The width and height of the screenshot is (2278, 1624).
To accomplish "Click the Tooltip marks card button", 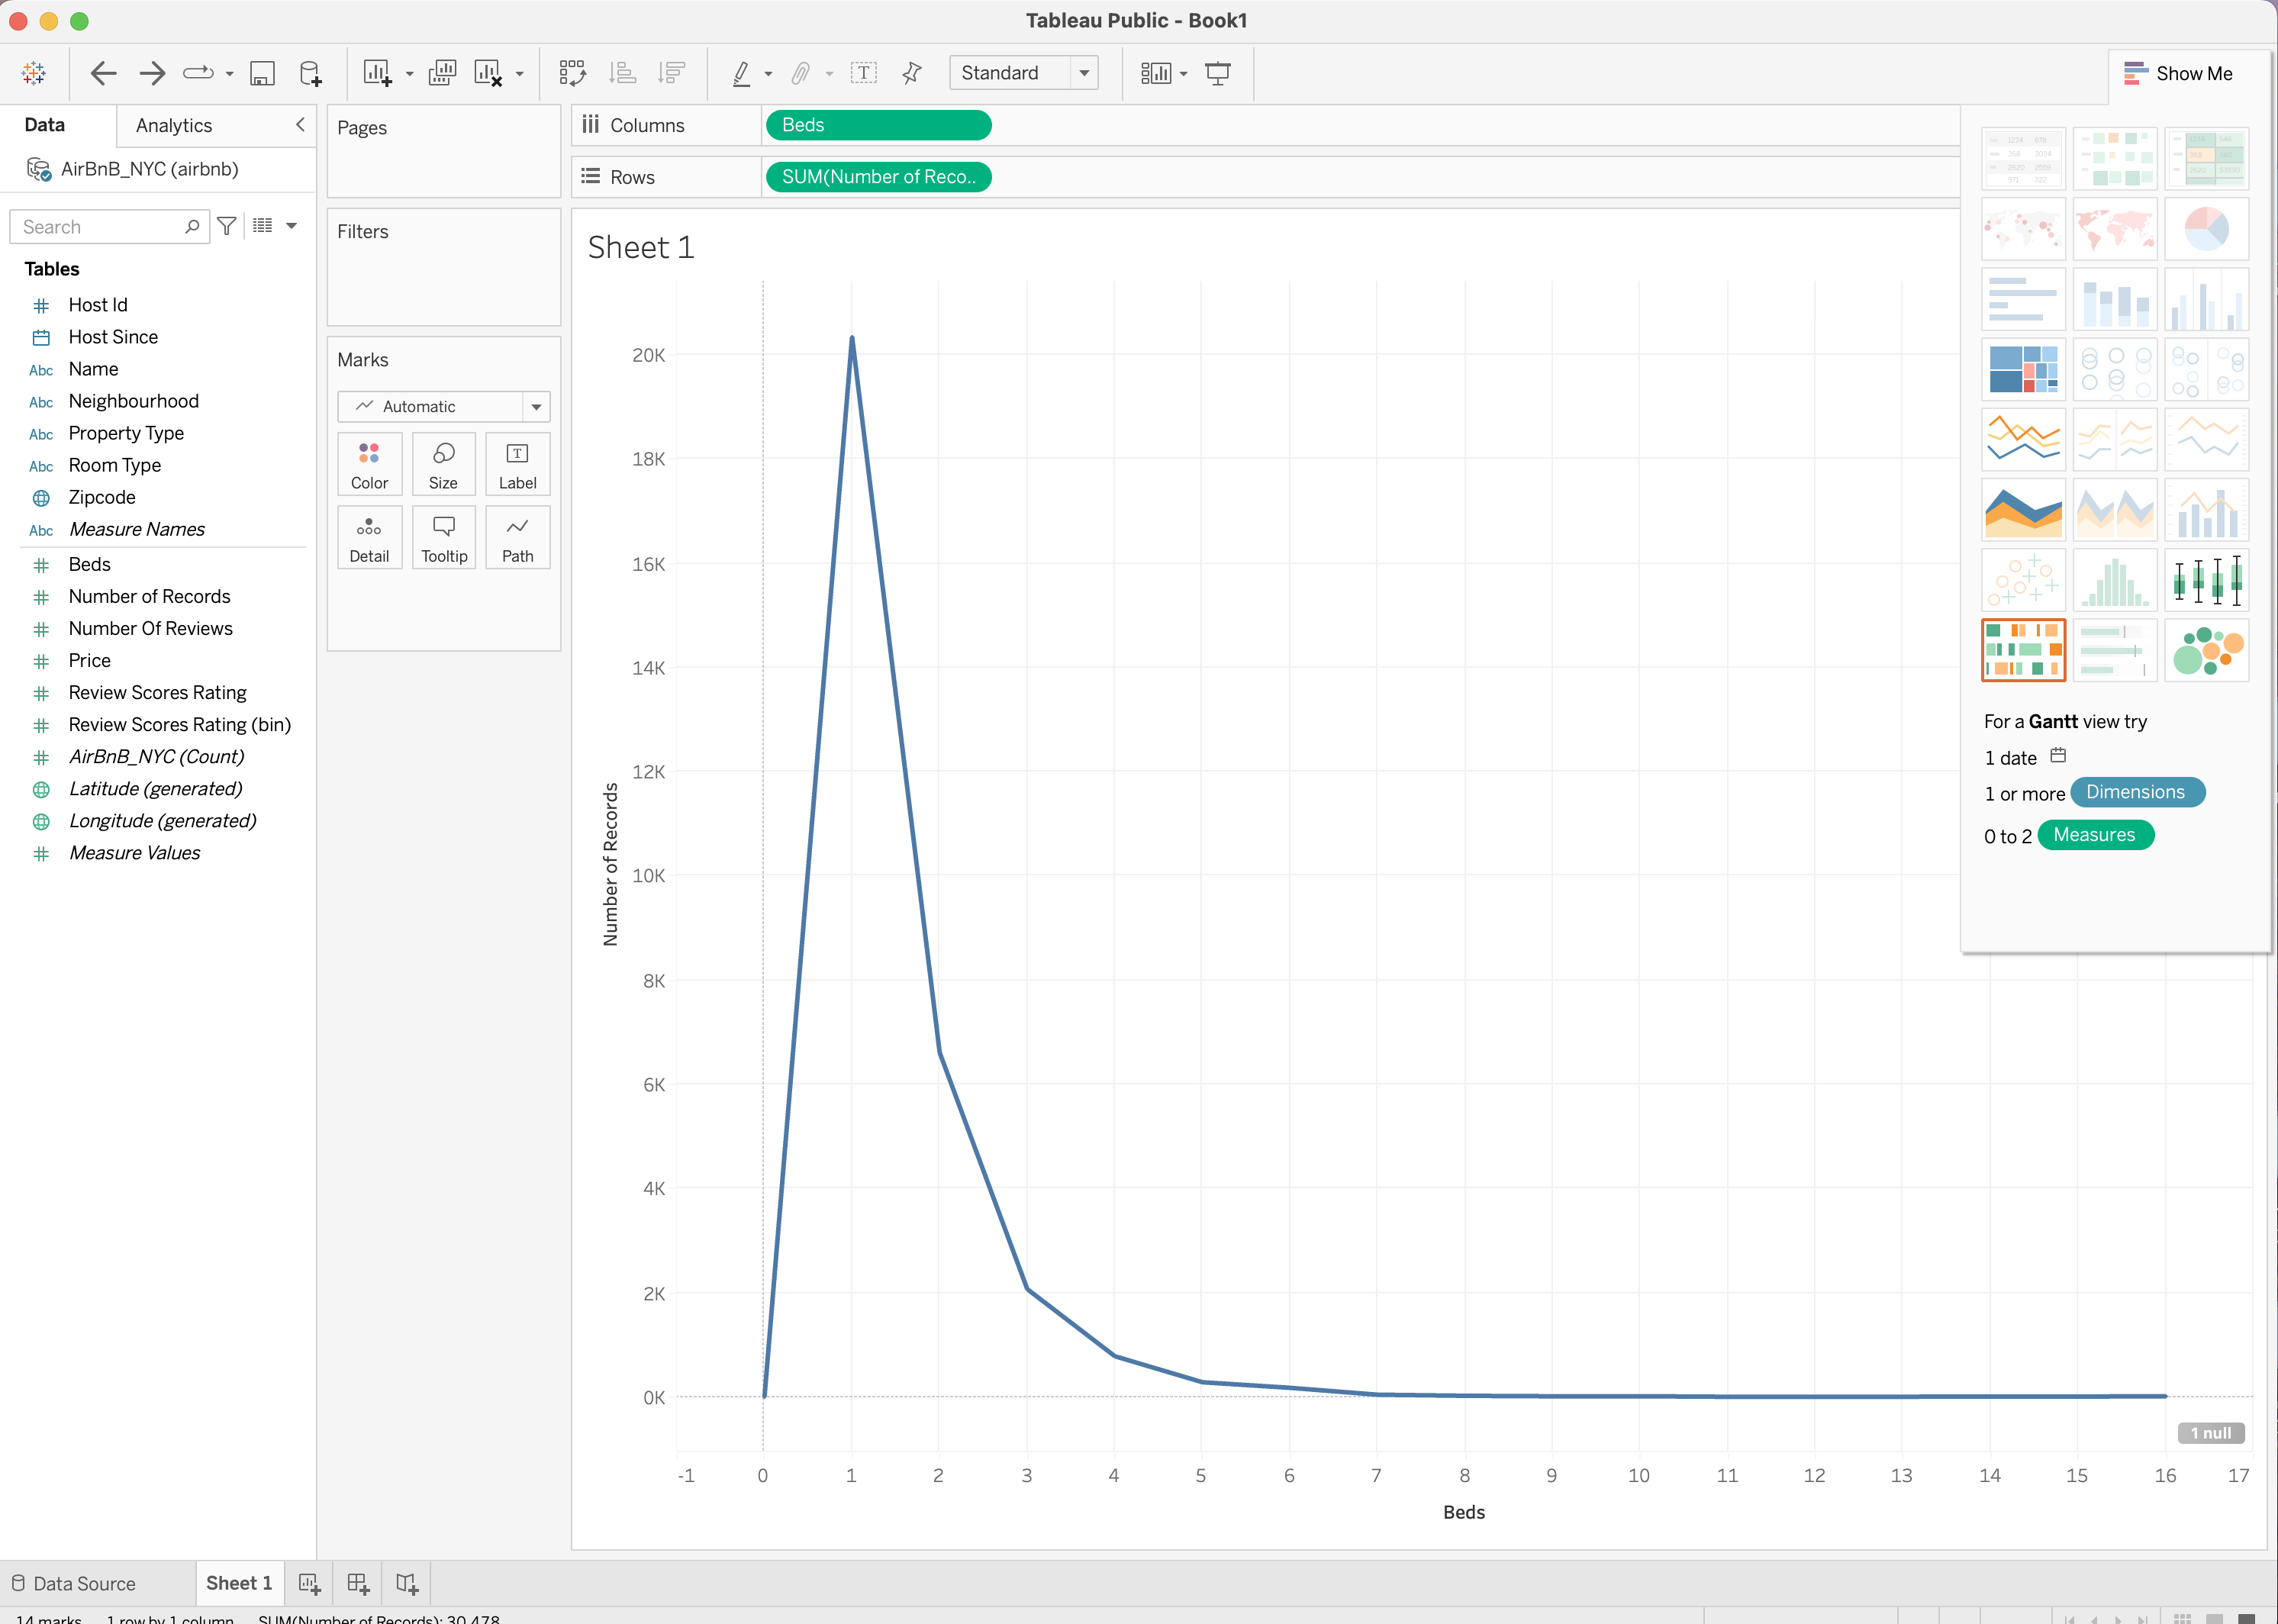I will [x=444, y=538].
